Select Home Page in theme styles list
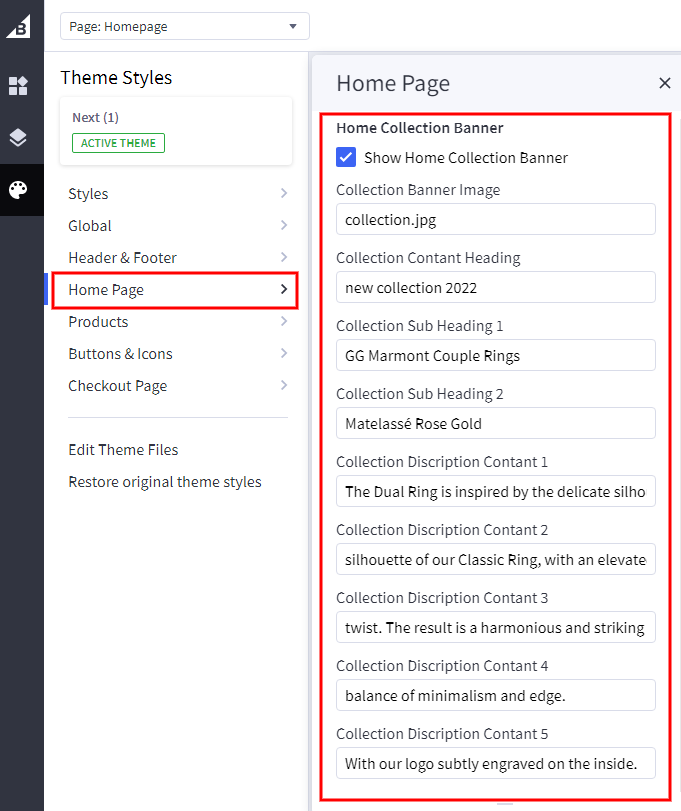The image size is (681, 811). pyautogui.click(x=106, y=290)
